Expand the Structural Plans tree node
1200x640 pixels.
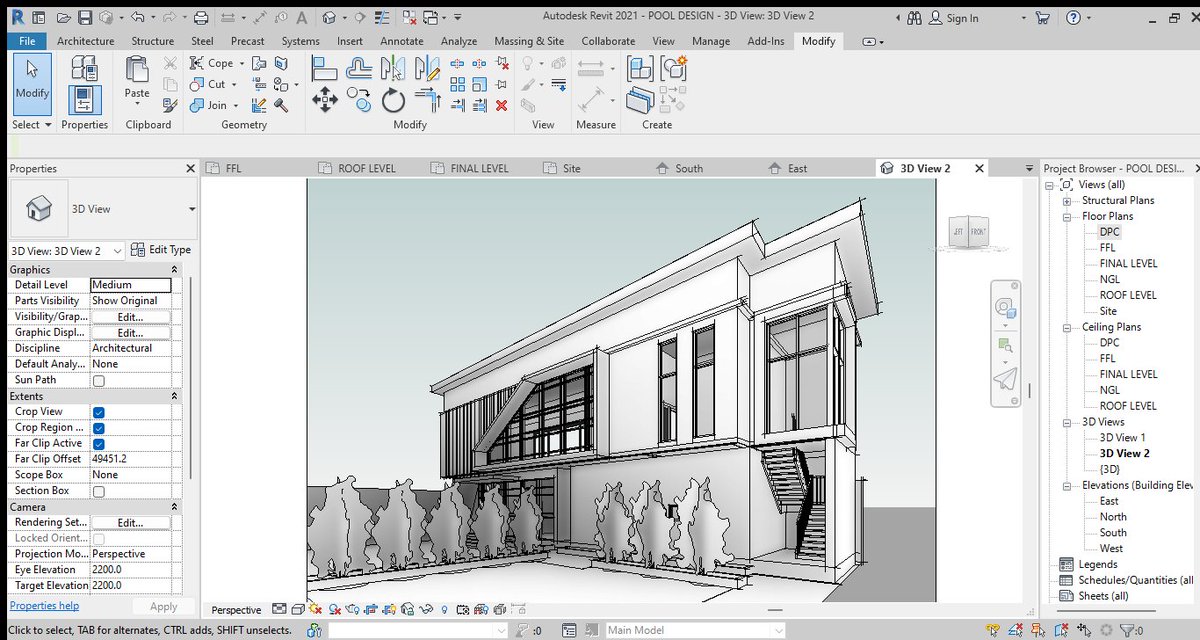pyautogui.click(x=1067, y=201)
